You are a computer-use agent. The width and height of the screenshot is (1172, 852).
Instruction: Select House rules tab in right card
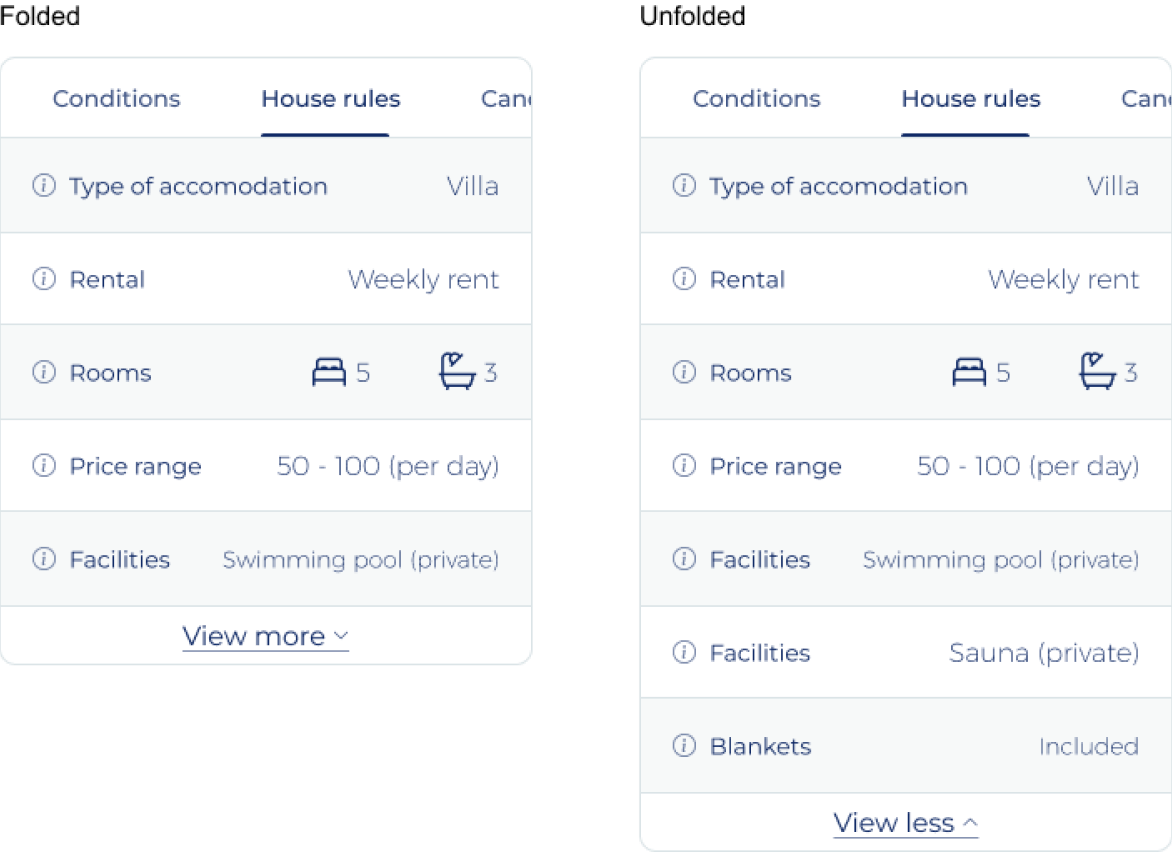point(970,99)
